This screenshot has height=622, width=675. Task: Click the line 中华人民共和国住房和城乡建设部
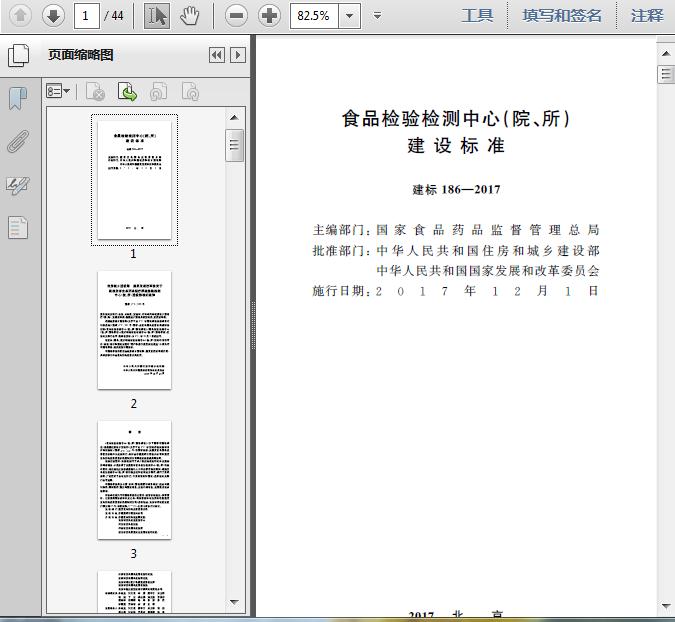[488, 251]
